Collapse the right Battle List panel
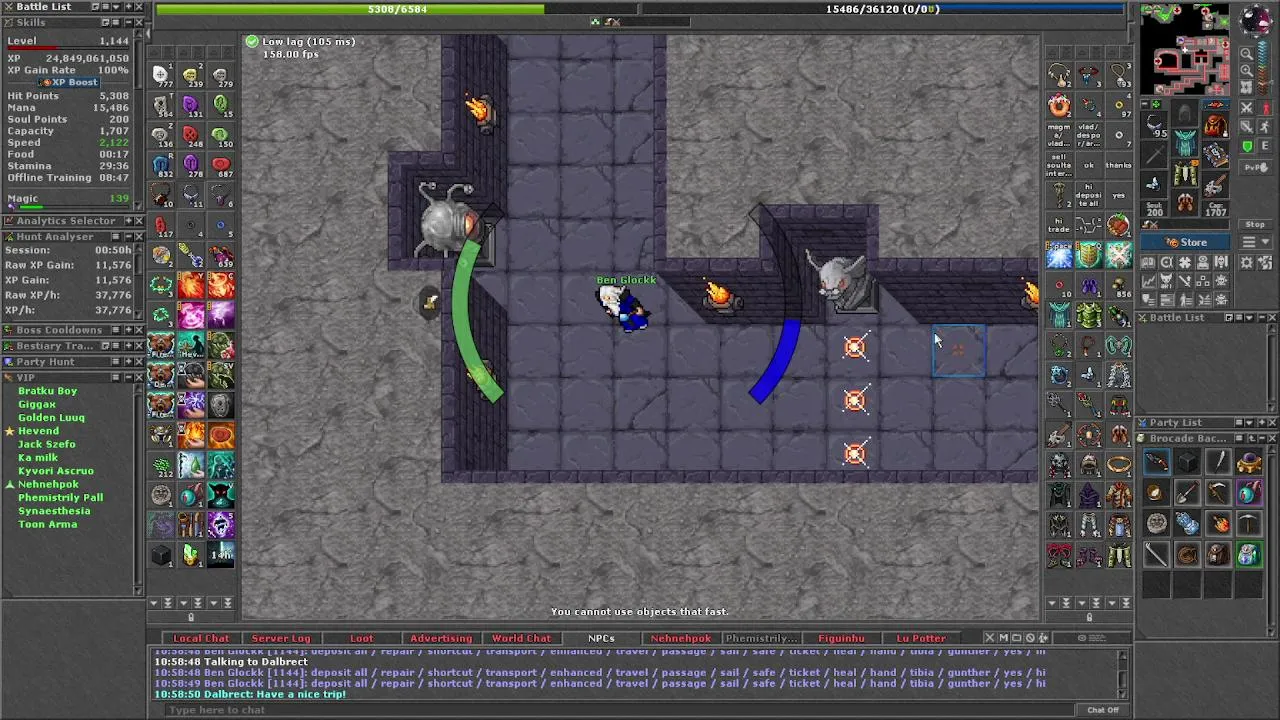The image size is (1280, 720). (x=1260, y=317)
